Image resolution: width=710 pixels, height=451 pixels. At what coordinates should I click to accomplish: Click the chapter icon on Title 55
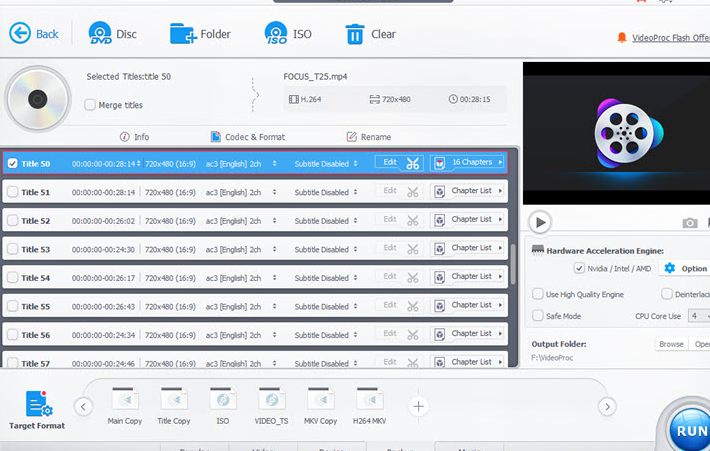click(440, 306)
